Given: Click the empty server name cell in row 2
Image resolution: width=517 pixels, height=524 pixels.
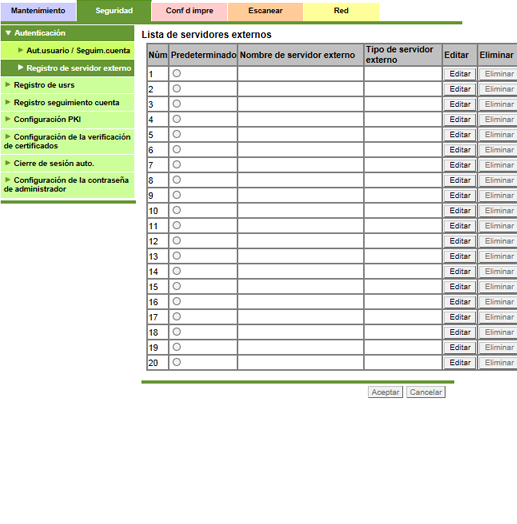Looking at the screenshot, I should coord(300,89).
